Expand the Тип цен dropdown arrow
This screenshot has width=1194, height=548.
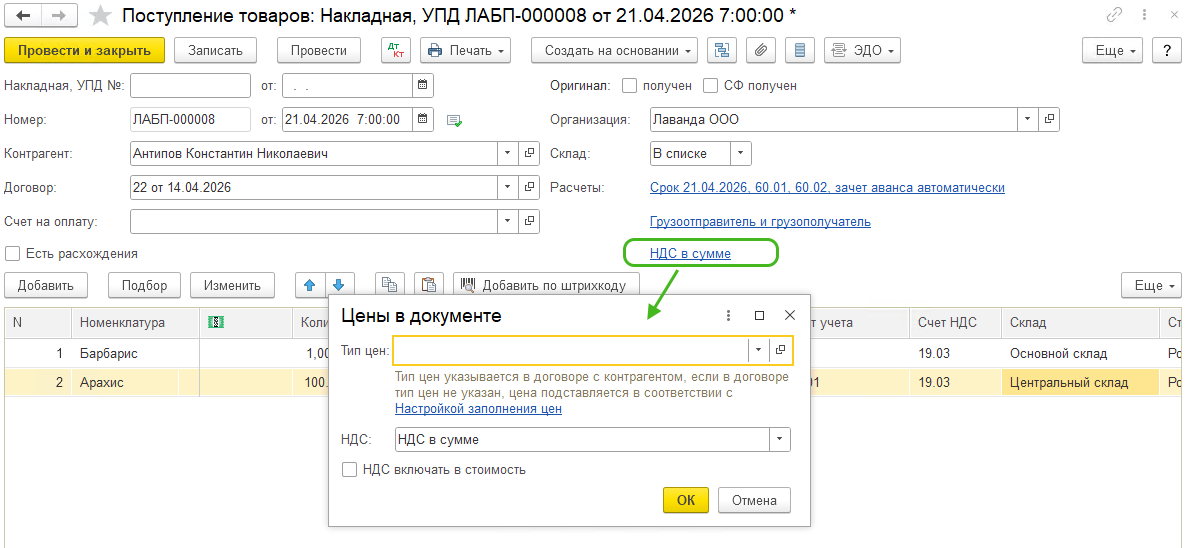(759, 350)
